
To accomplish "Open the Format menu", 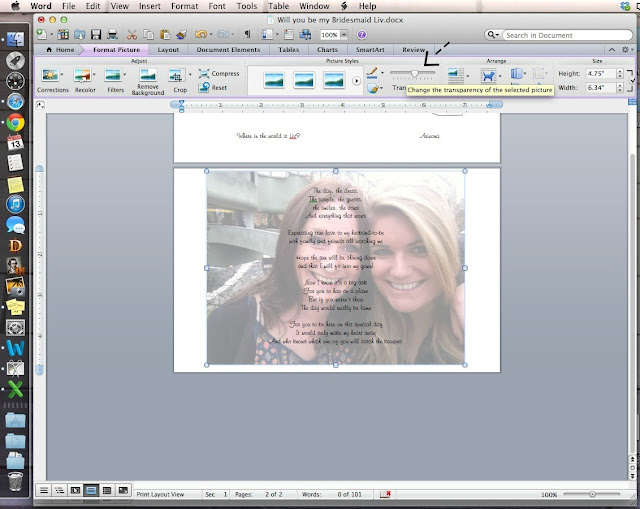I will pos(184,6).
